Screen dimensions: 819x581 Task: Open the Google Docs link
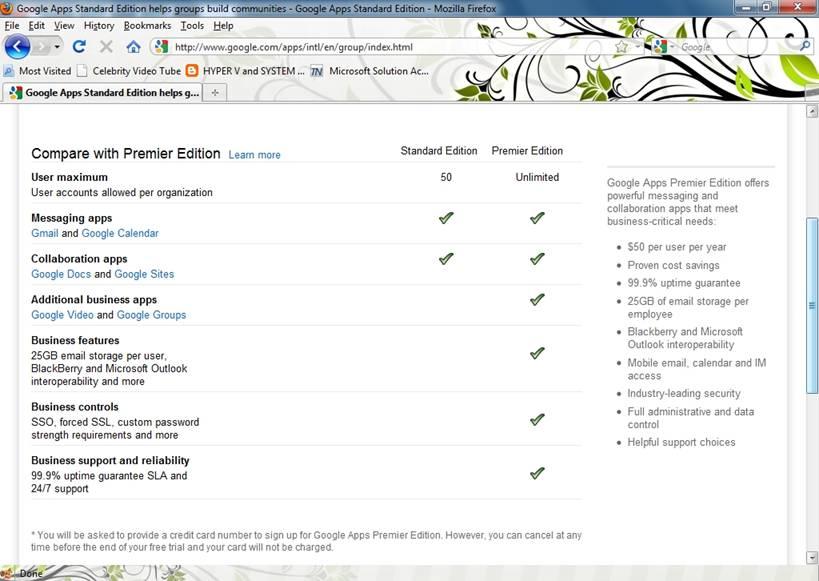click(61, 274)
